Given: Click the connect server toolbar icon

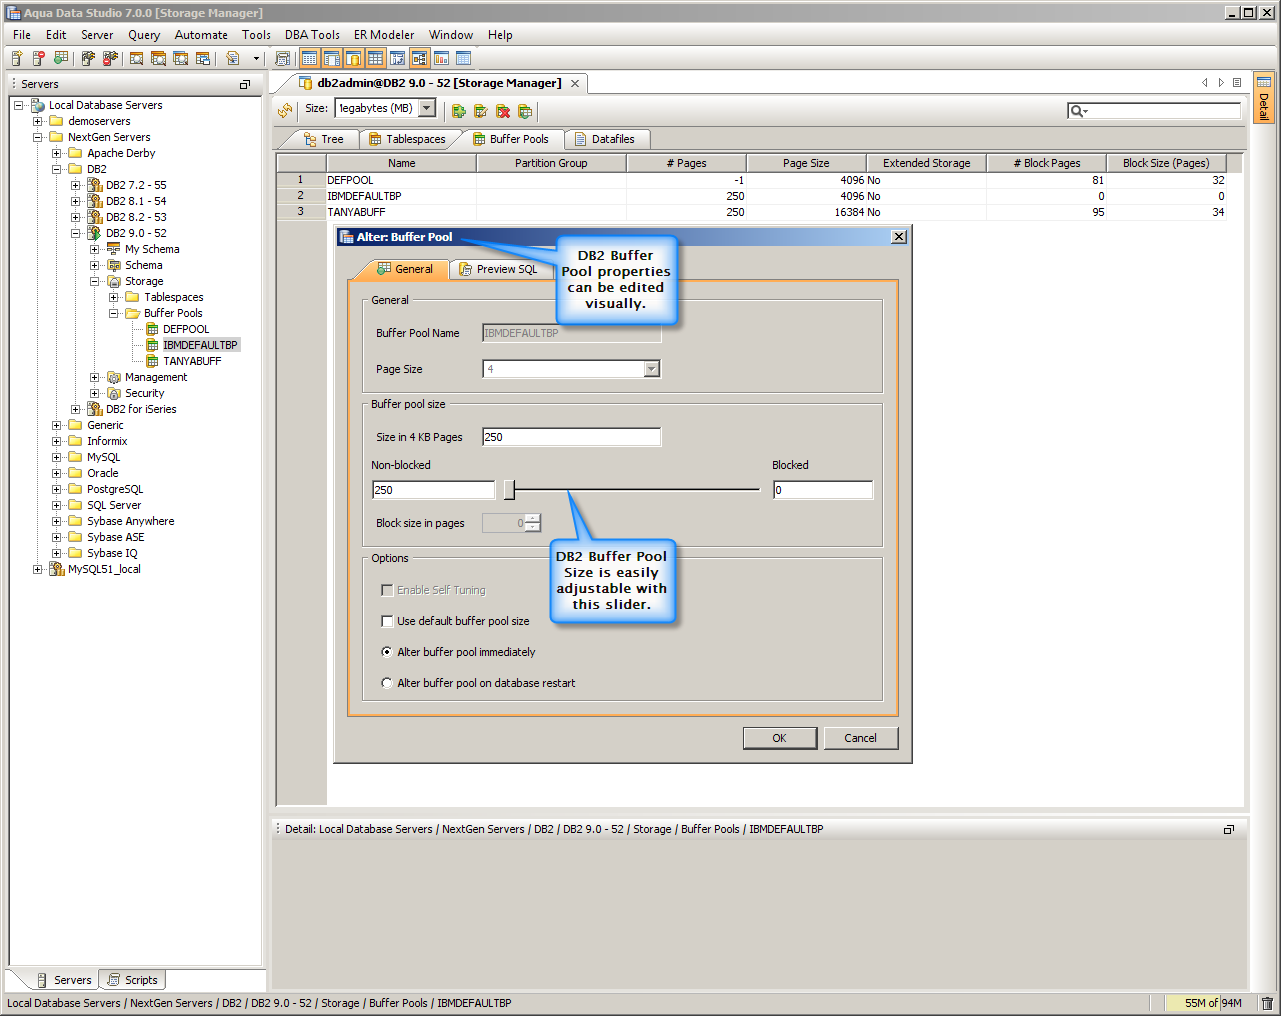Looking at the screenshot, I should pos(88,58).
